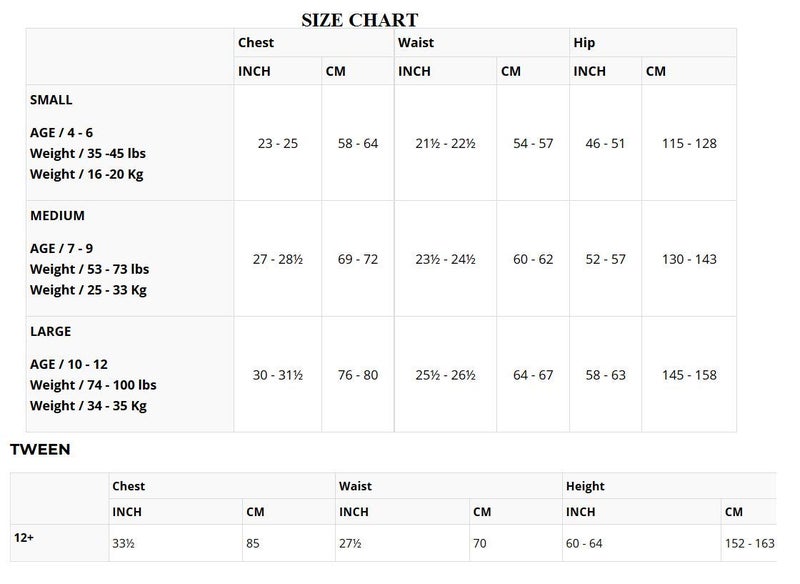Select the LARGE size row label

[50, 331]
